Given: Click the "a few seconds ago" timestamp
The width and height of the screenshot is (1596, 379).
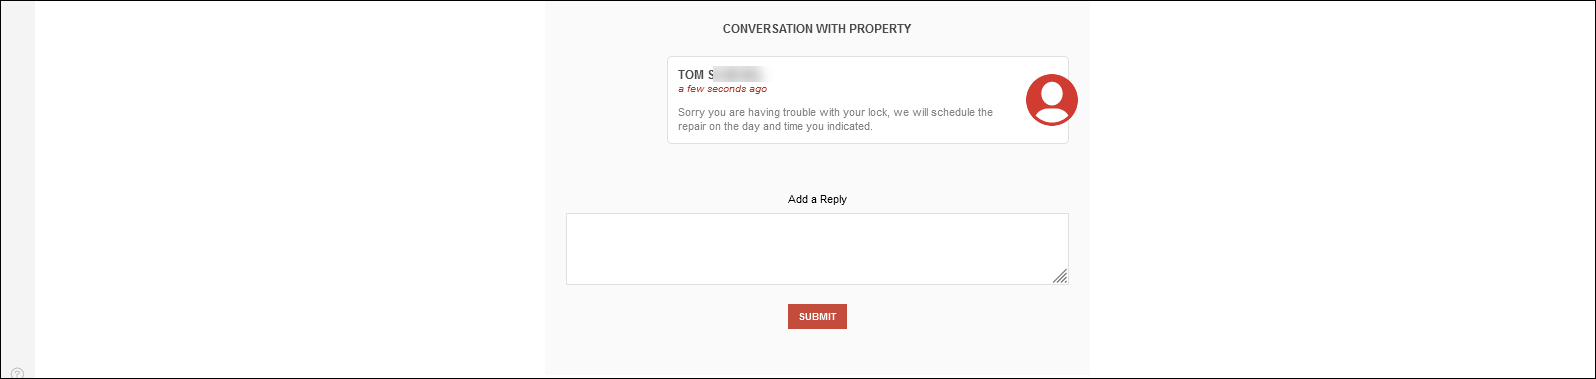Looking at the screenshot, I should click(723, 89).
